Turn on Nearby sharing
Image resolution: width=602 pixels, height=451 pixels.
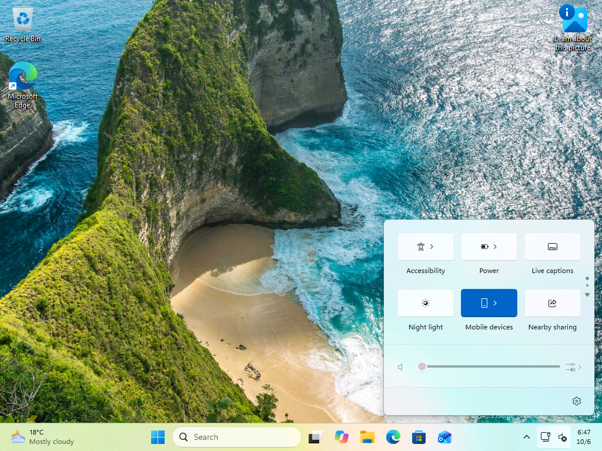click(552, 303)
